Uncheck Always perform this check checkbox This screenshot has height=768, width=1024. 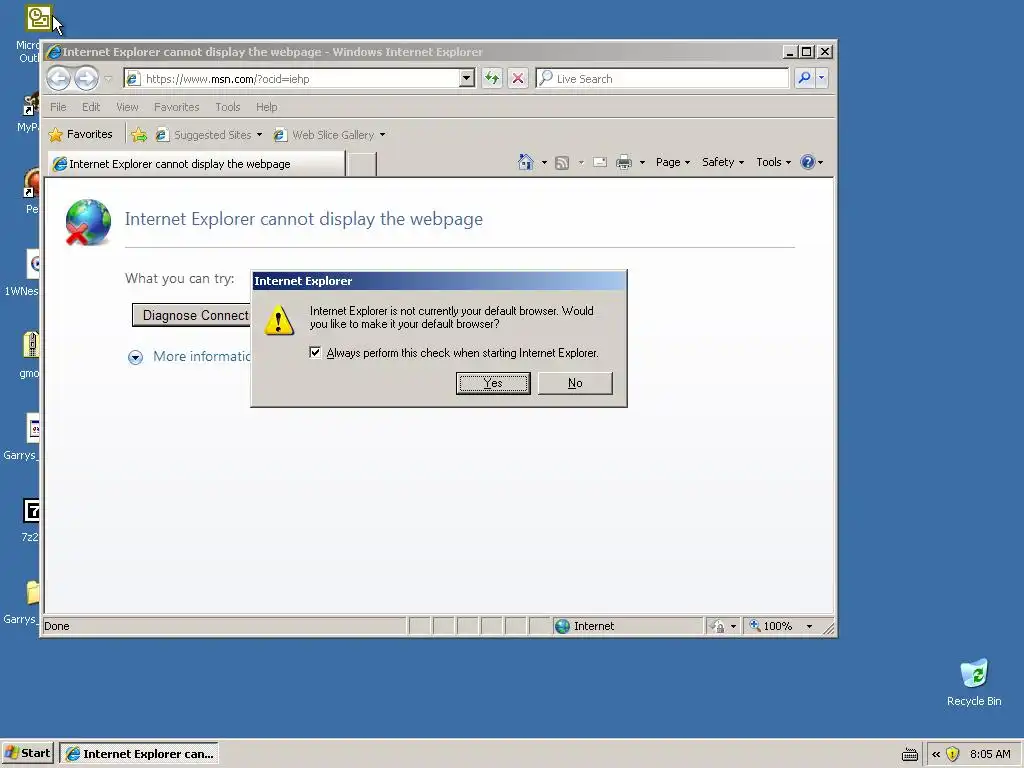tap(315, 353)
